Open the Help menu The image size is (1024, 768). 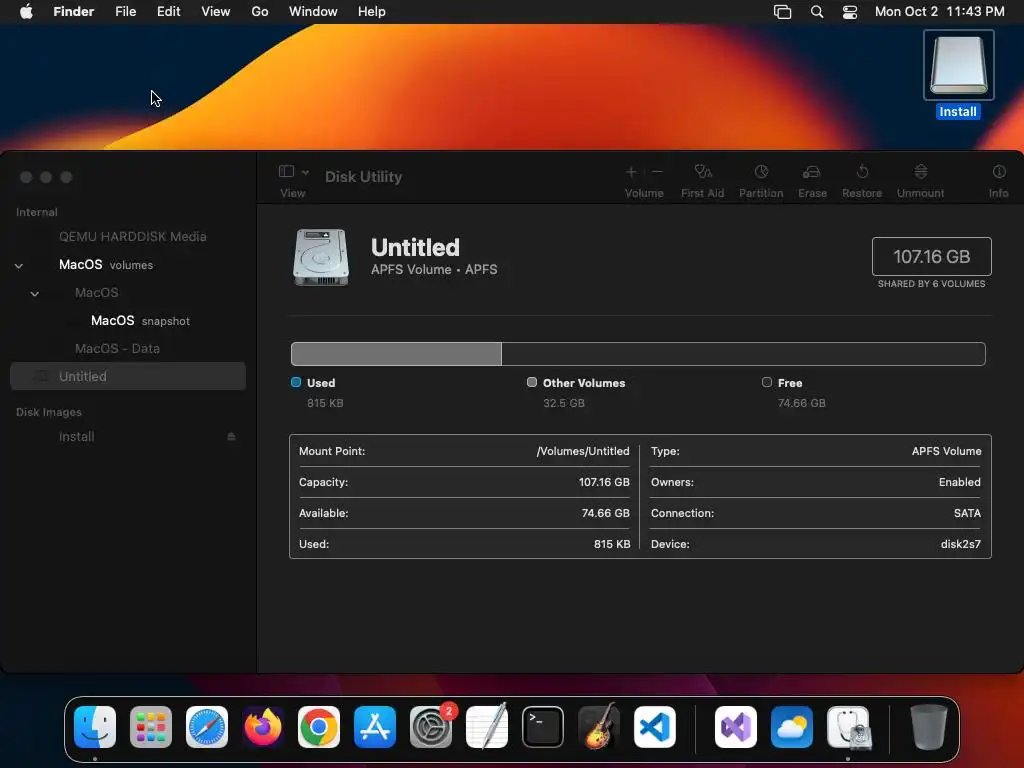click(x=372, y=12)
